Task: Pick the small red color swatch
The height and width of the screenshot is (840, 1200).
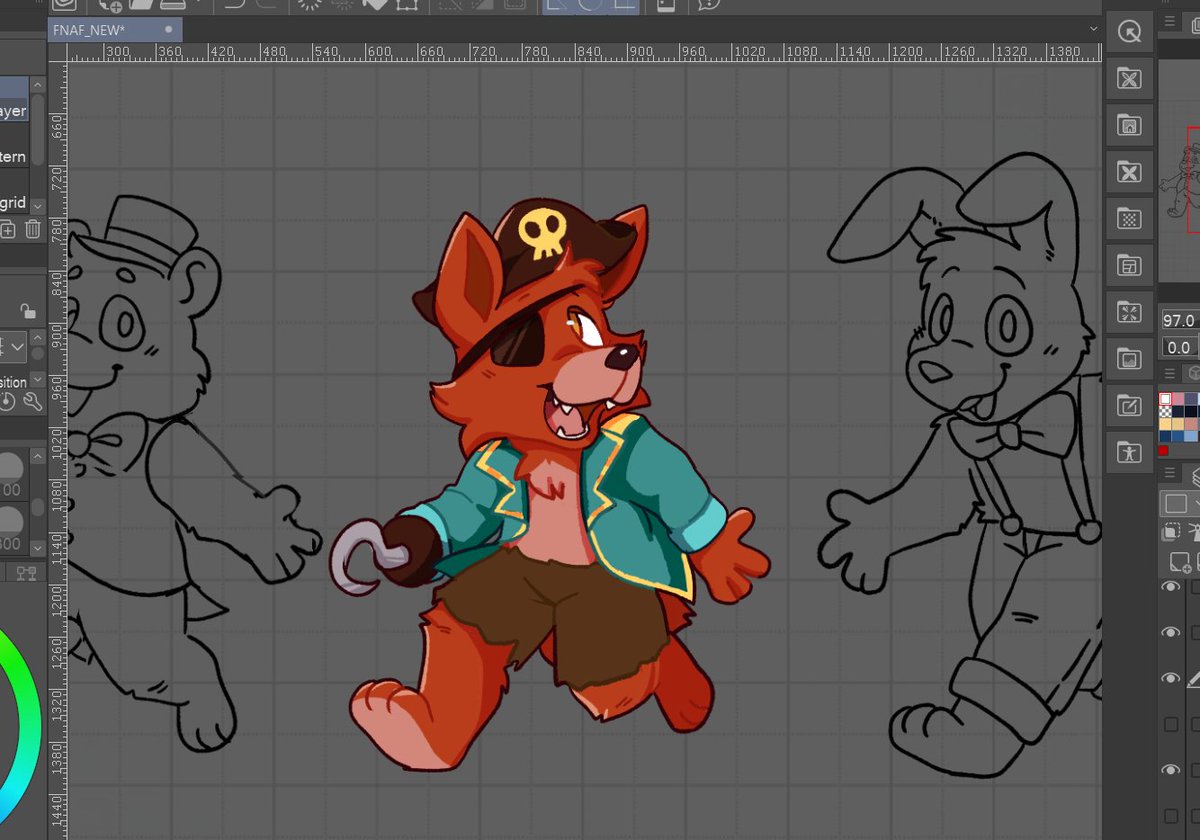Action: (1163, 451)
